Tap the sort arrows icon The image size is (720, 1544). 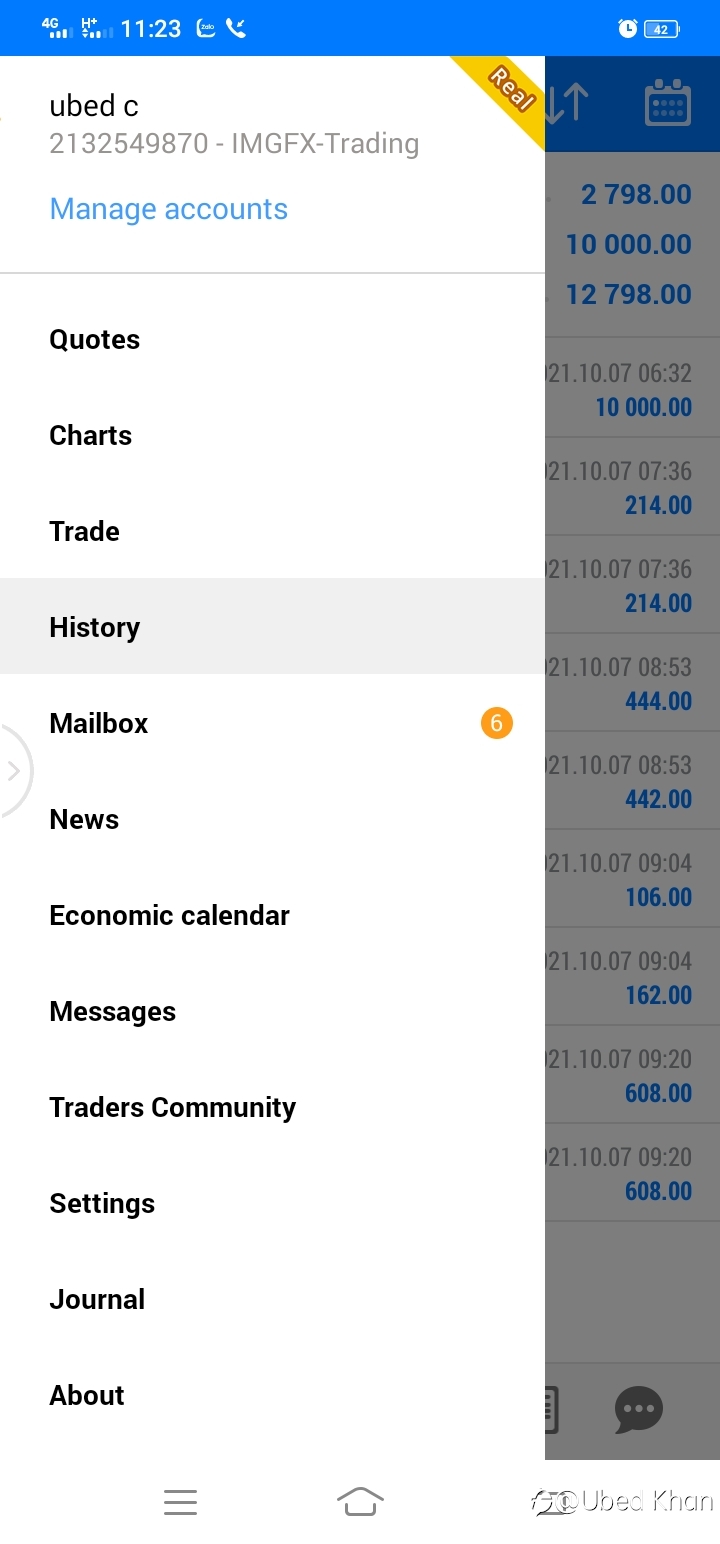(567, 103)
